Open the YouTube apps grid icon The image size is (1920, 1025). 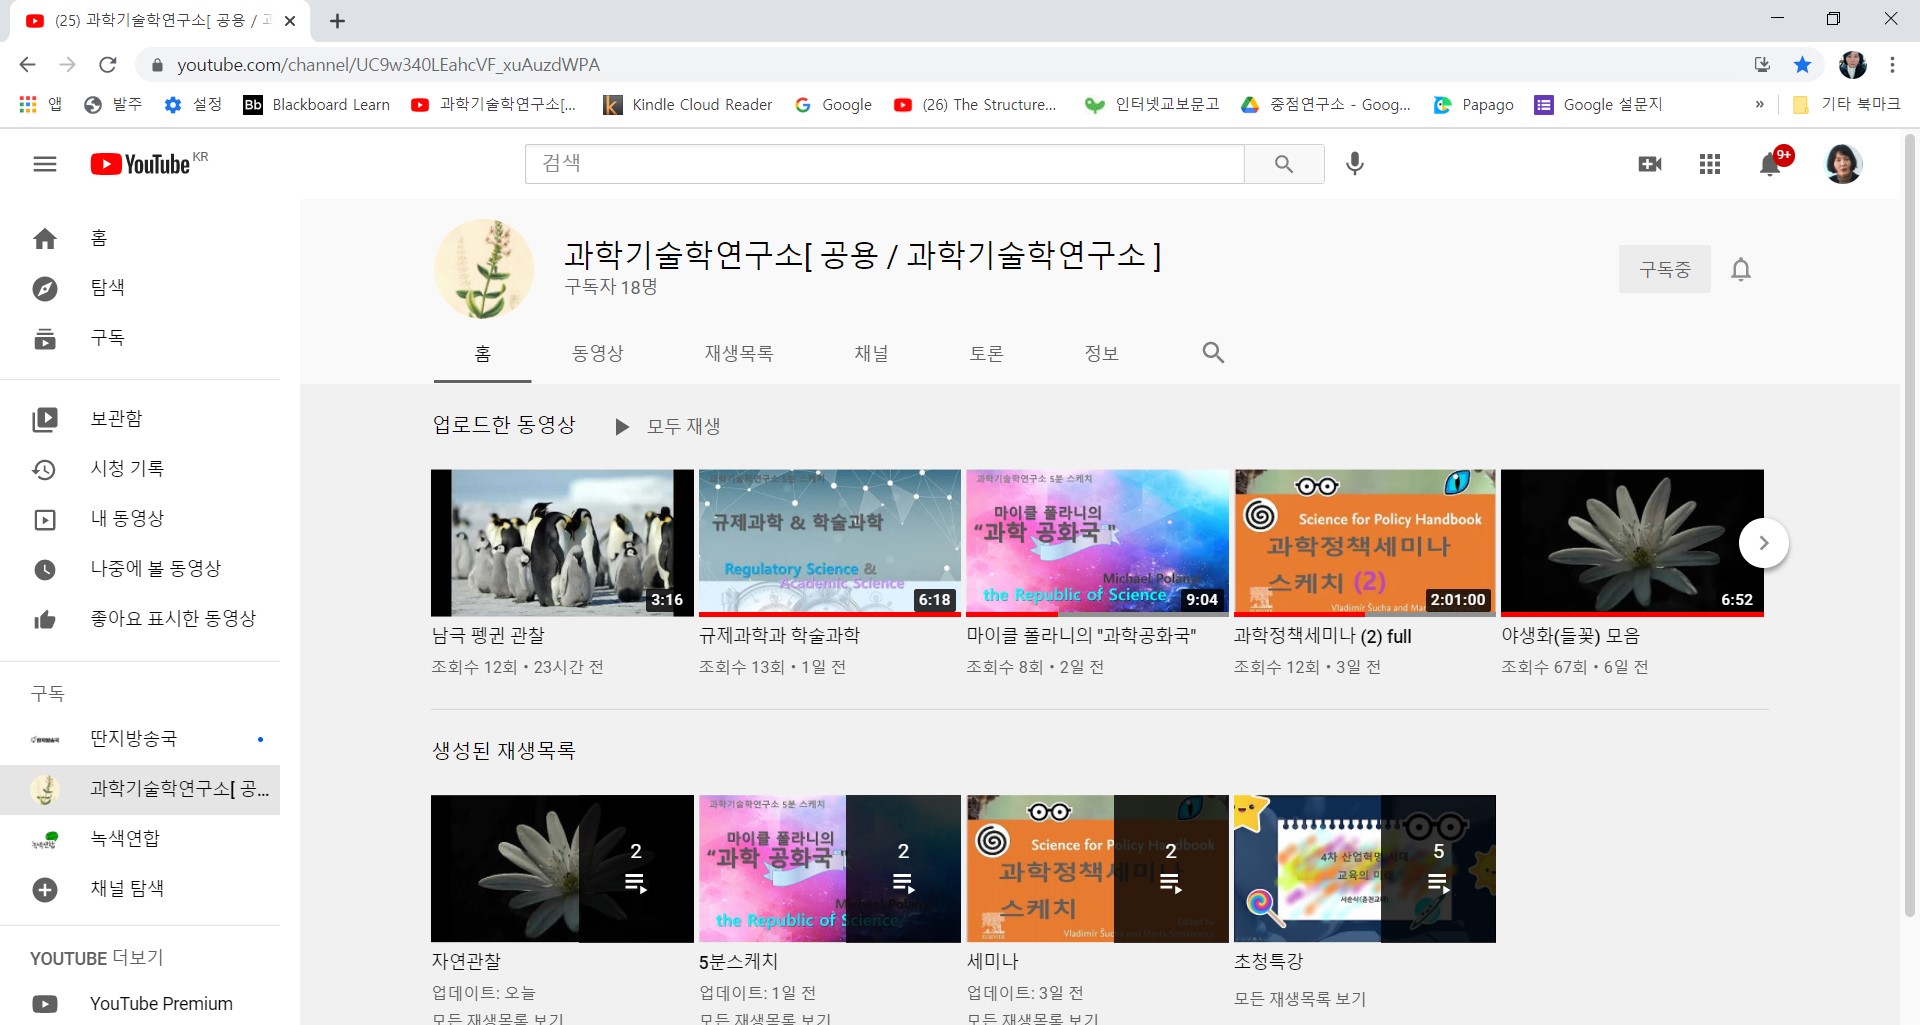[x=1710, y=164]
